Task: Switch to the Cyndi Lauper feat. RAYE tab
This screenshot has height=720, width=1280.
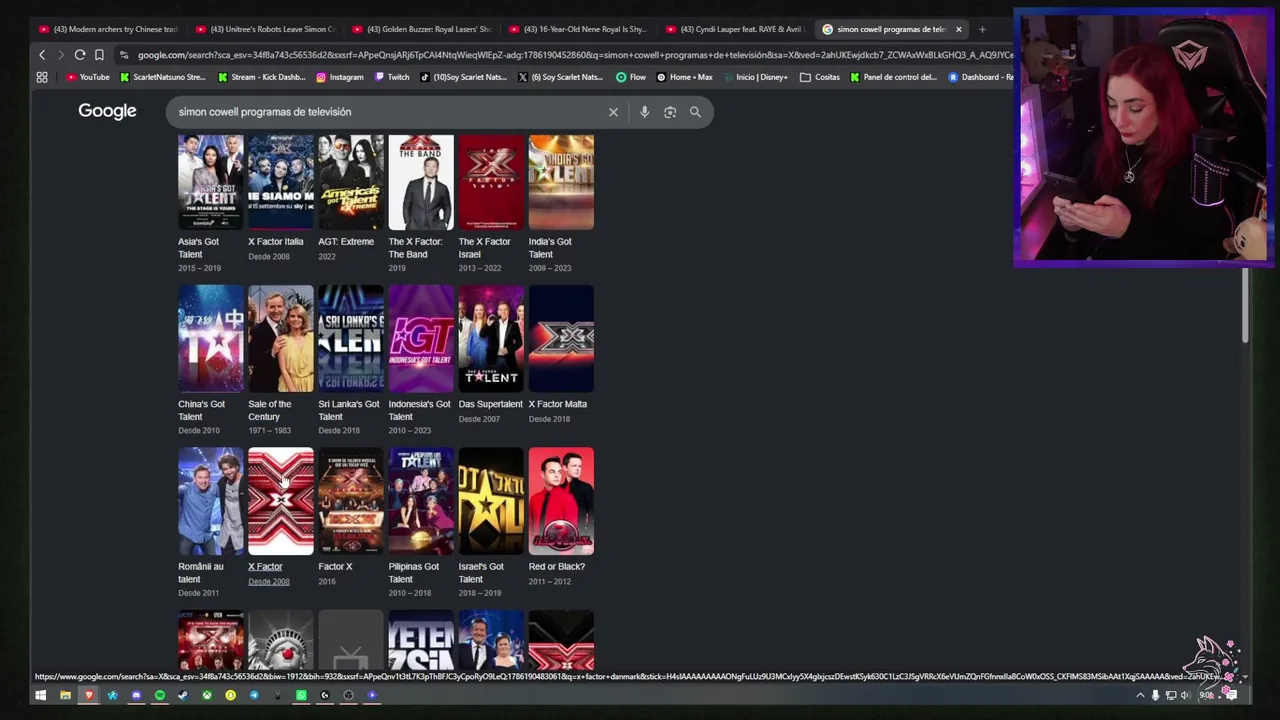Action: point(735,29)
